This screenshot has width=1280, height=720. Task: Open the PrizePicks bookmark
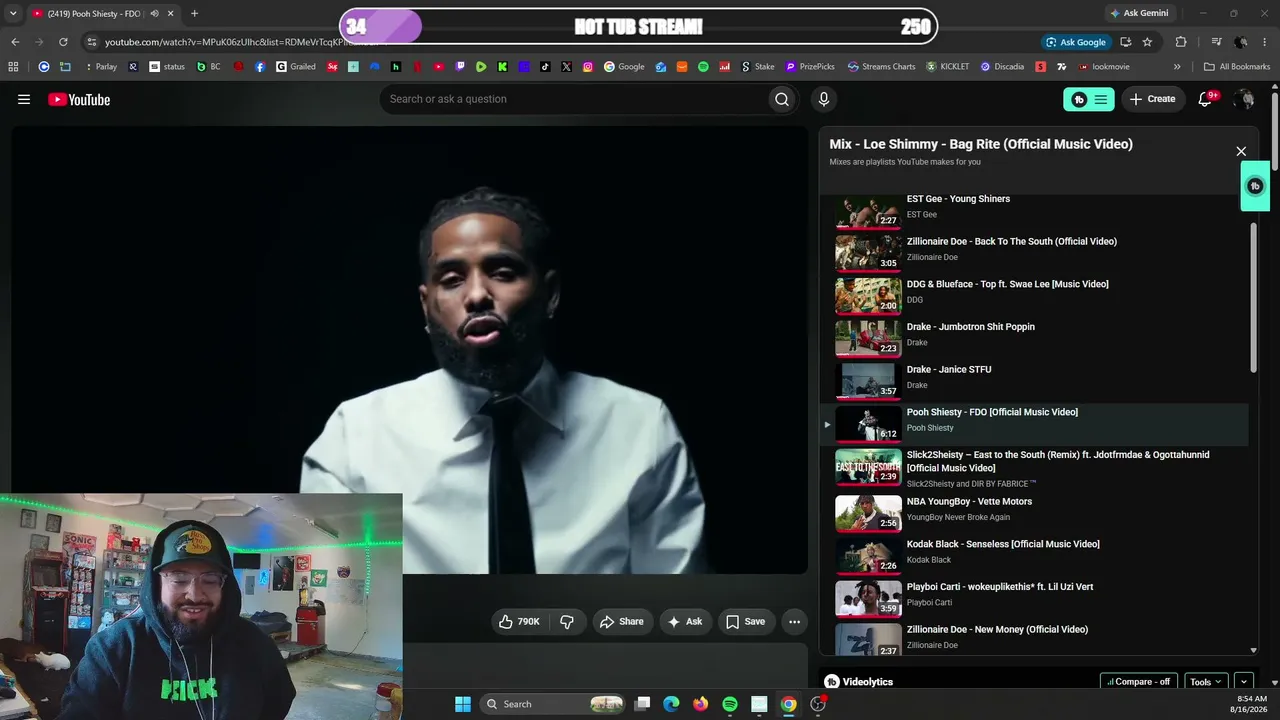810,67
